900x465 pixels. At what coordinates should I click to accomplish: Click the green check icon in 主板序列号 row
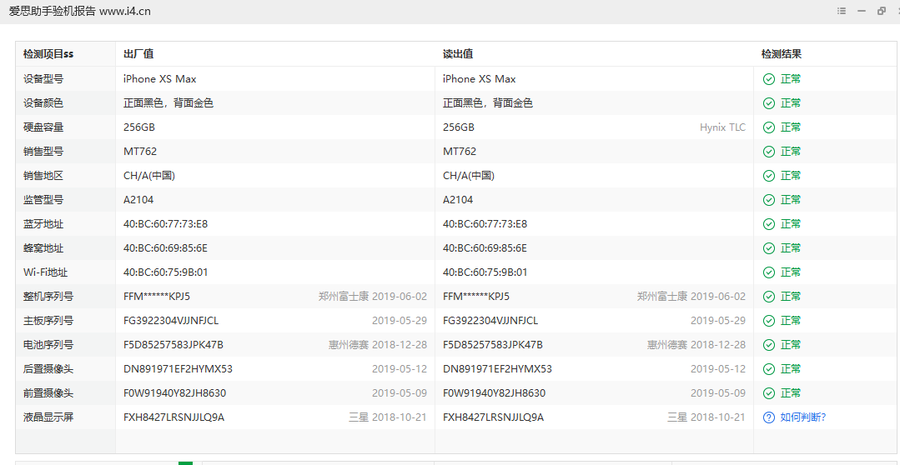click(x=769, y=321)
